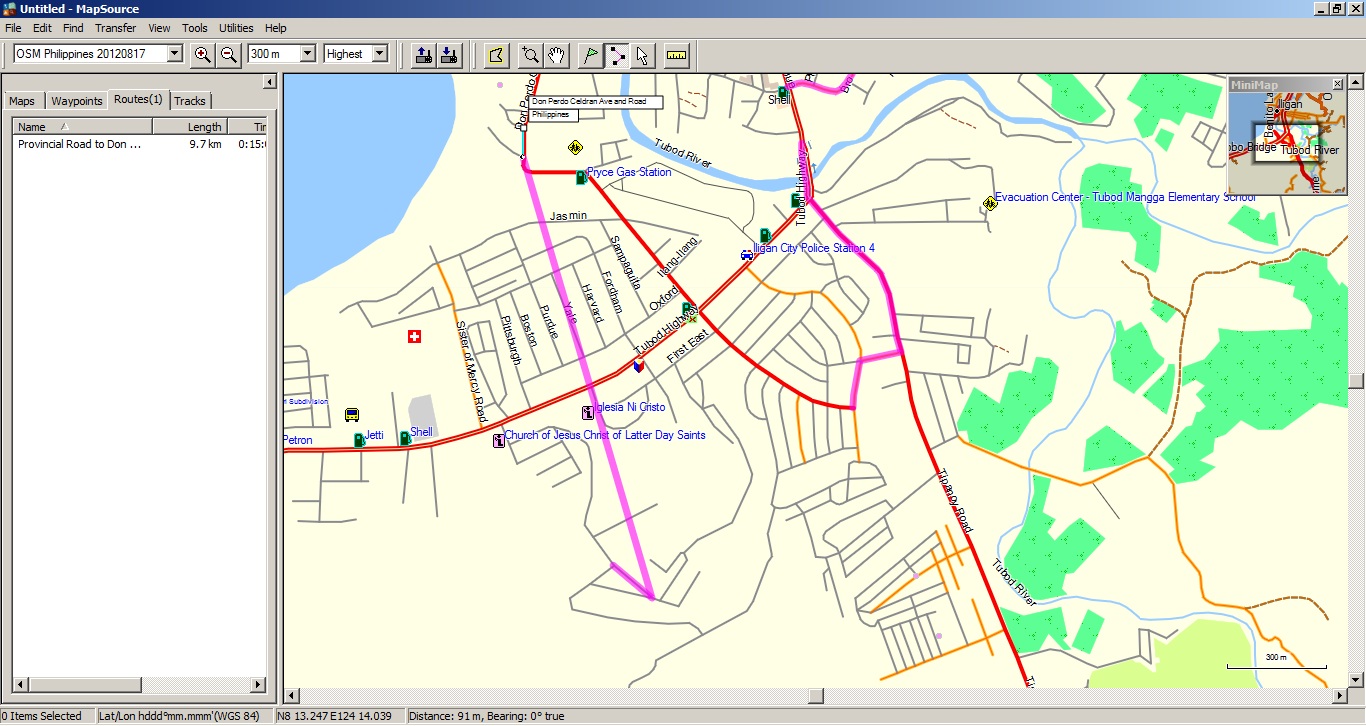The height and width of the screenshot is (726, 1366).
Task: Click the yellow bus stop icon
Action: (352, 414)
